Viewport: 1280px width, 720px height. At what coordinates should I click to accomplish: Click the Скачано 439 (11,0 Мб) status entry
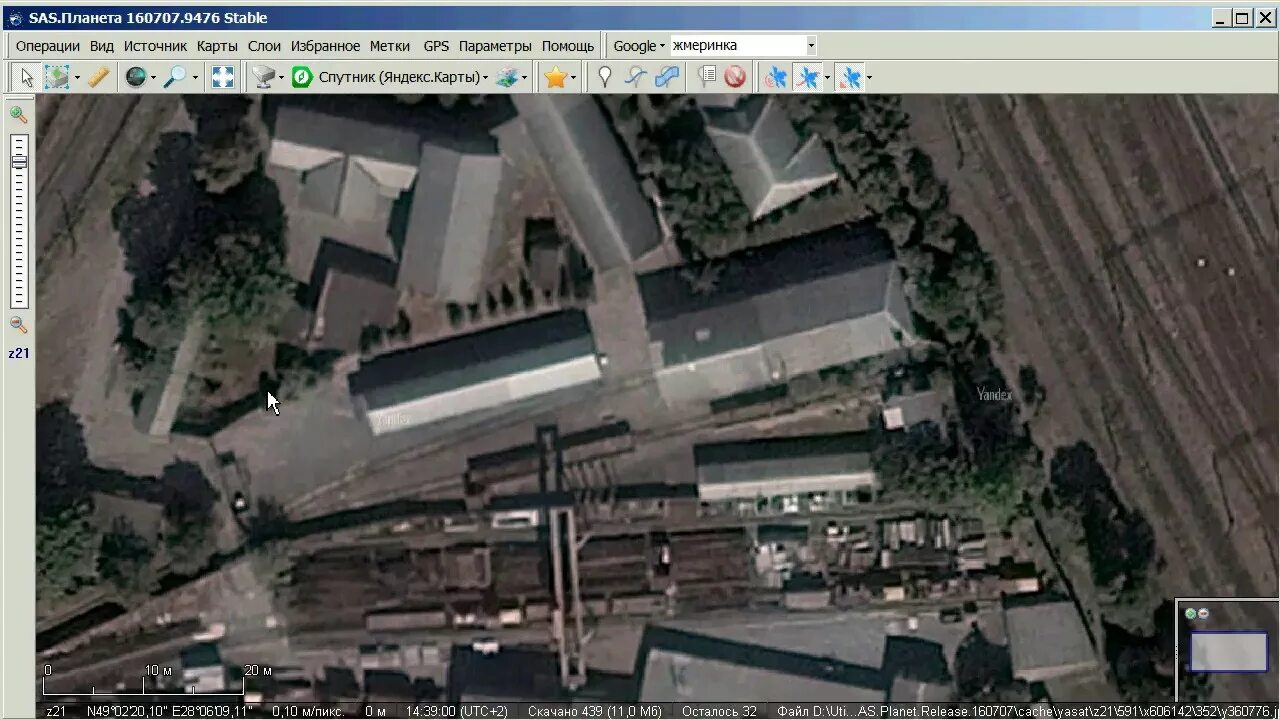[x=594, y=711]
